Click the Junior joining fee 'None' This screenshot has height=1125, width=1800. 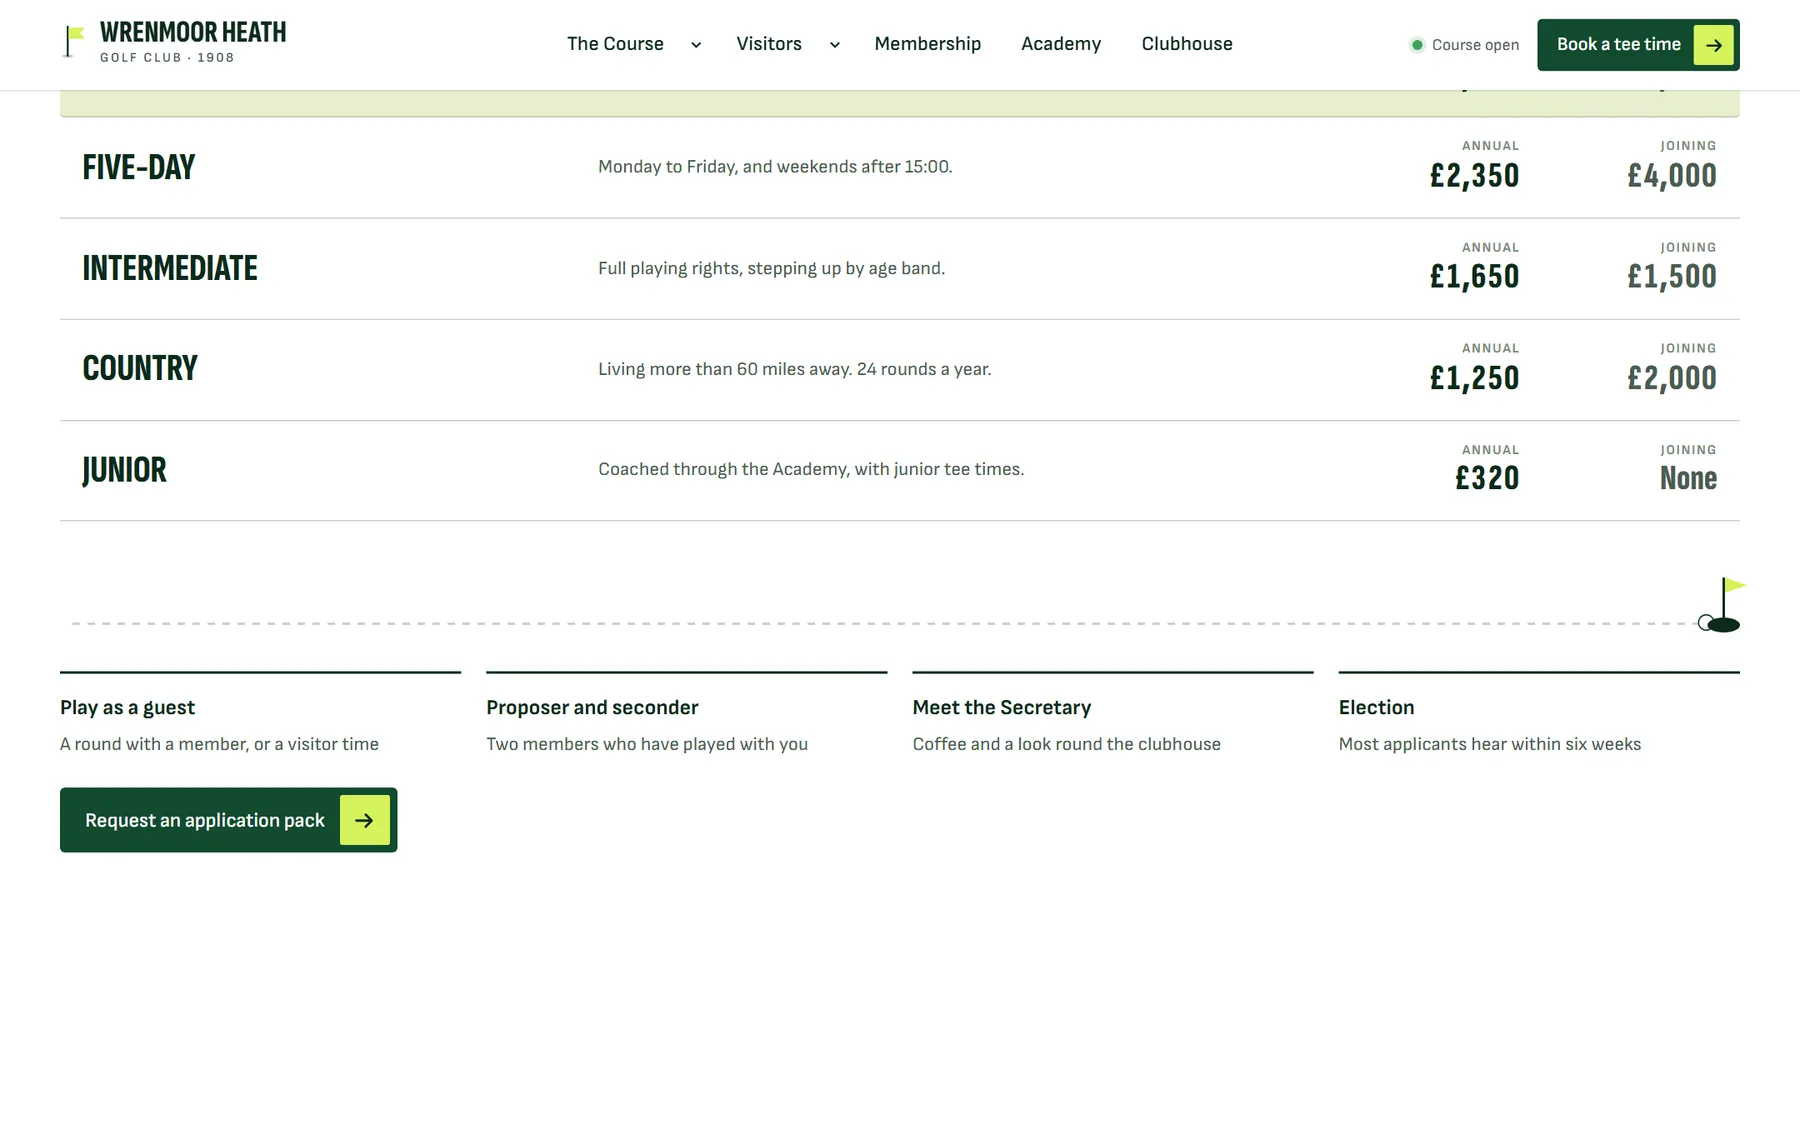(x=1688, y=479)
